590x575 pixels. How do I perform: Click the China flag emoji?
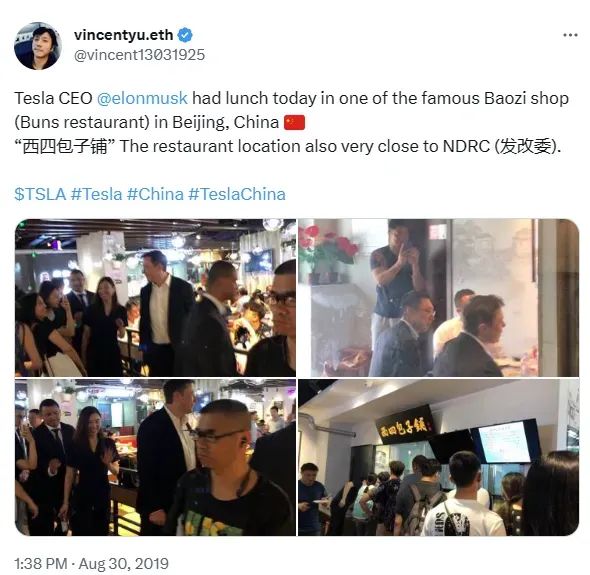[294, 122]
